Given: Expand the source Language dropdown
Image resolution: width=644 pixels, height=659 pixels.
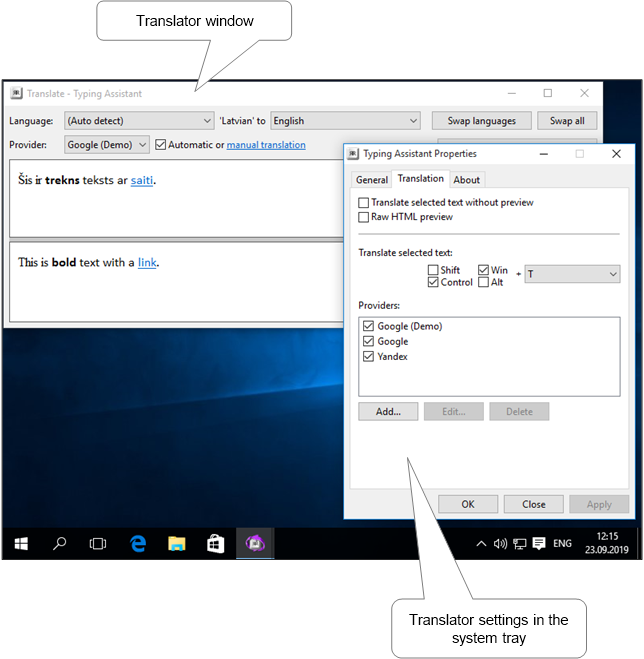Looking at the screenshot, I should click(139, 121).
